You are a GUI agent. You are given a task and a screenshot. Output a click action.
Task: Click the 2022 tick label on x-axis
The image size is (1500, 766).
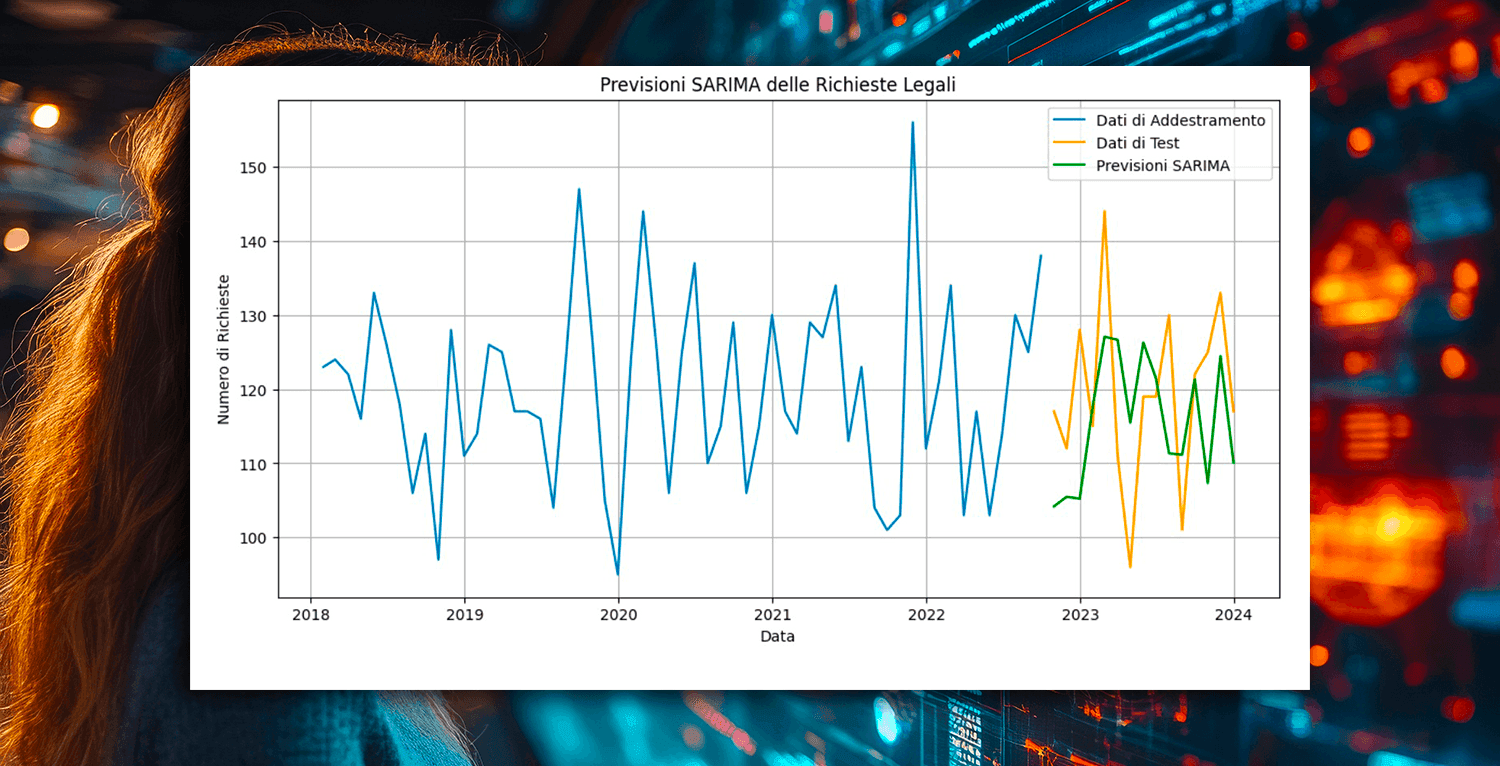tap(926, 613)
